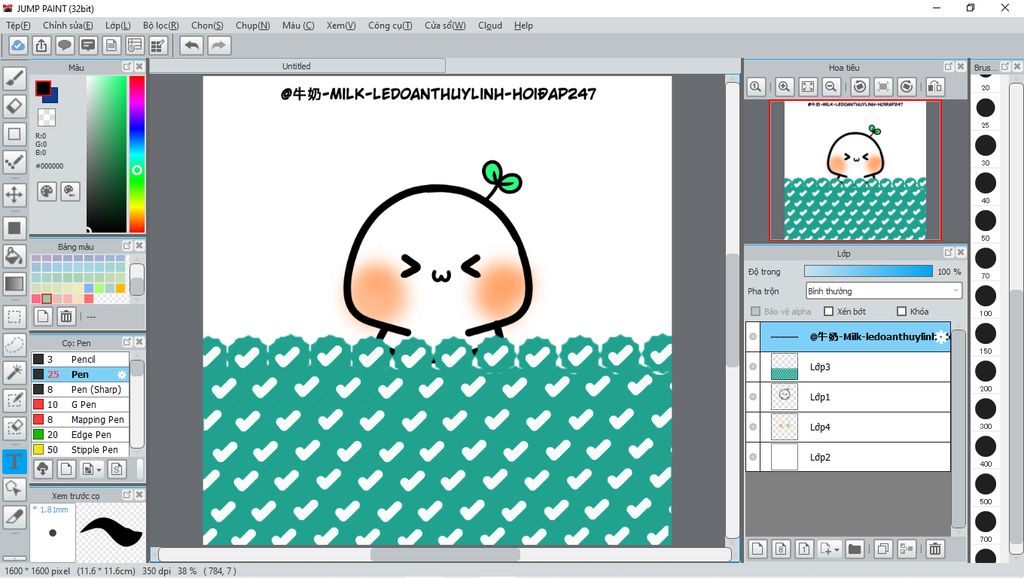
Task: Open the Bộ lọc menu
Action: click(161, 25)
